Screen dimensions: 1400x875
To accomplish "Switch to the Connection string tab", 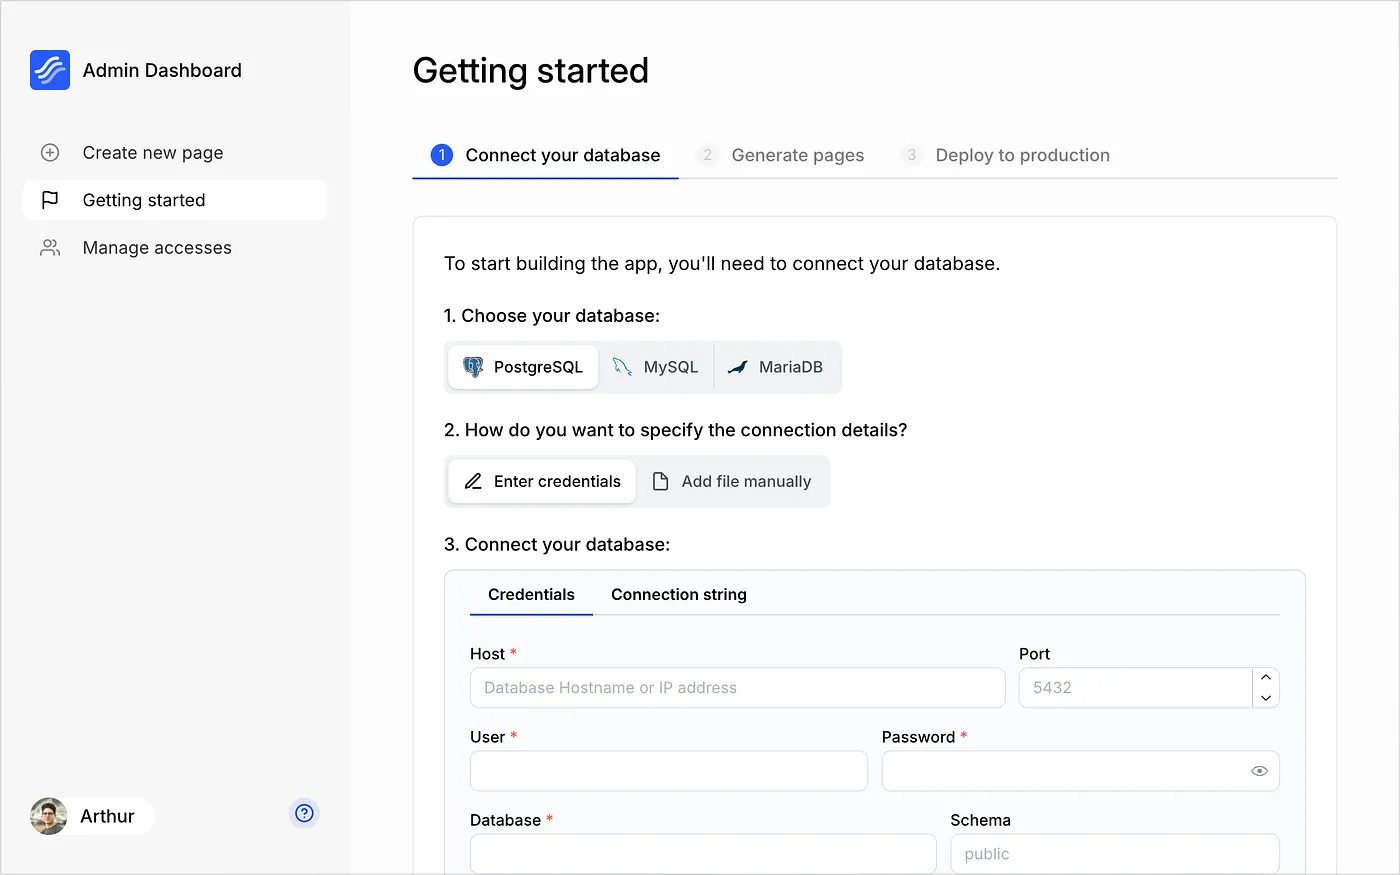I will pos(679,595).
